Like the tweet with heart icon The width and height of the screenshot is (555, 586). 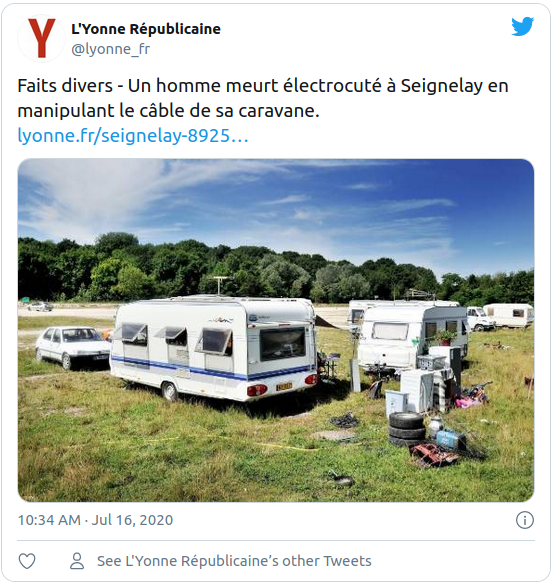(x=27, y=561)
